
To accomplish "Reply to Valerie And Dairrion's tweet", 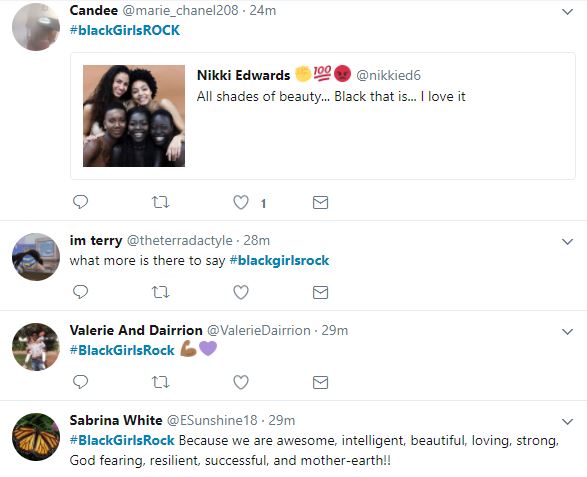I will 80,382.
